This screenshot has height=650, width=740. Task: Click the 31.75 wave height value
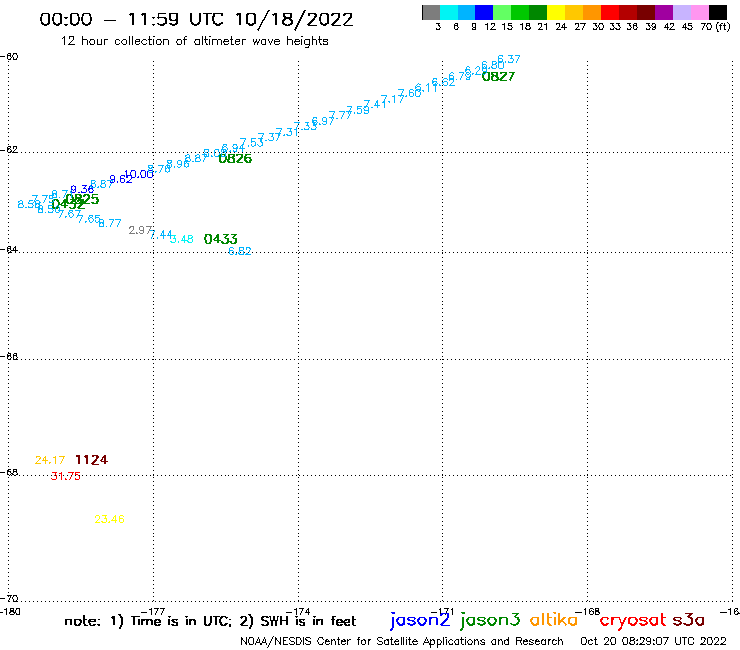(66, 476)
